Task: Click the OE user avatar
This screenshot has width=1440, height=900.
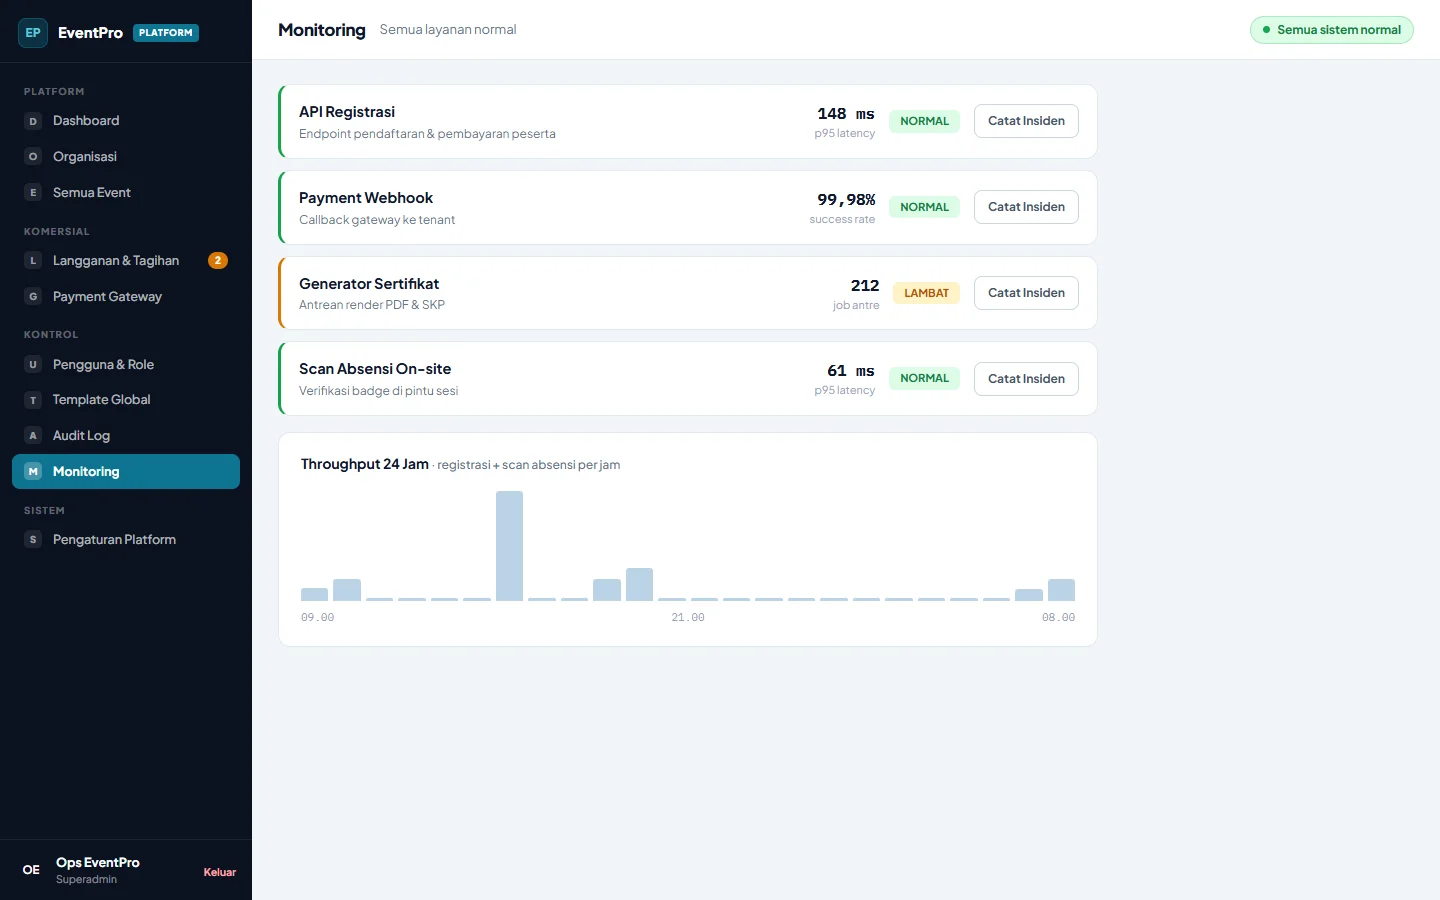Action: click(x=32, y=870)
